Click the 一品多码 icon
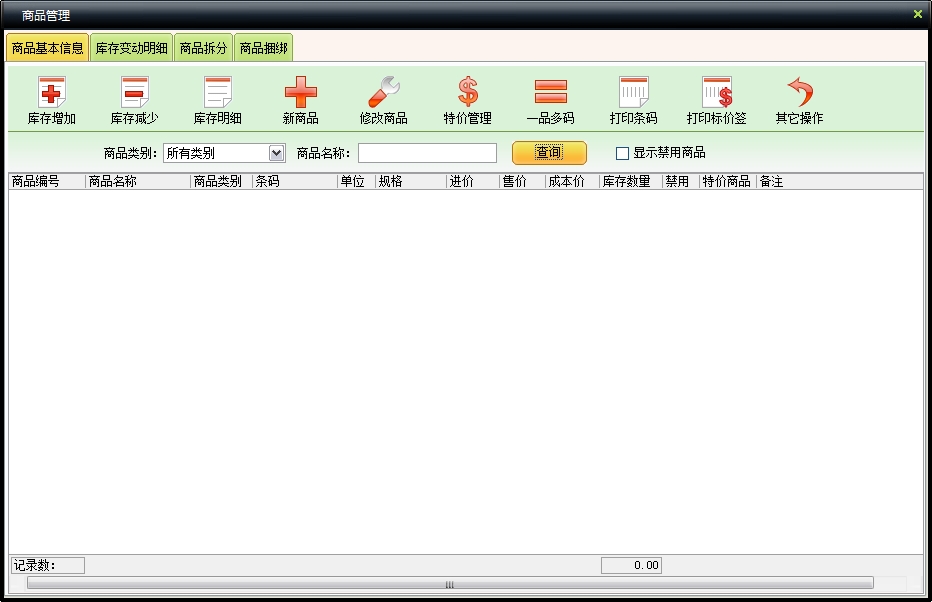 (x=550, y=93)
